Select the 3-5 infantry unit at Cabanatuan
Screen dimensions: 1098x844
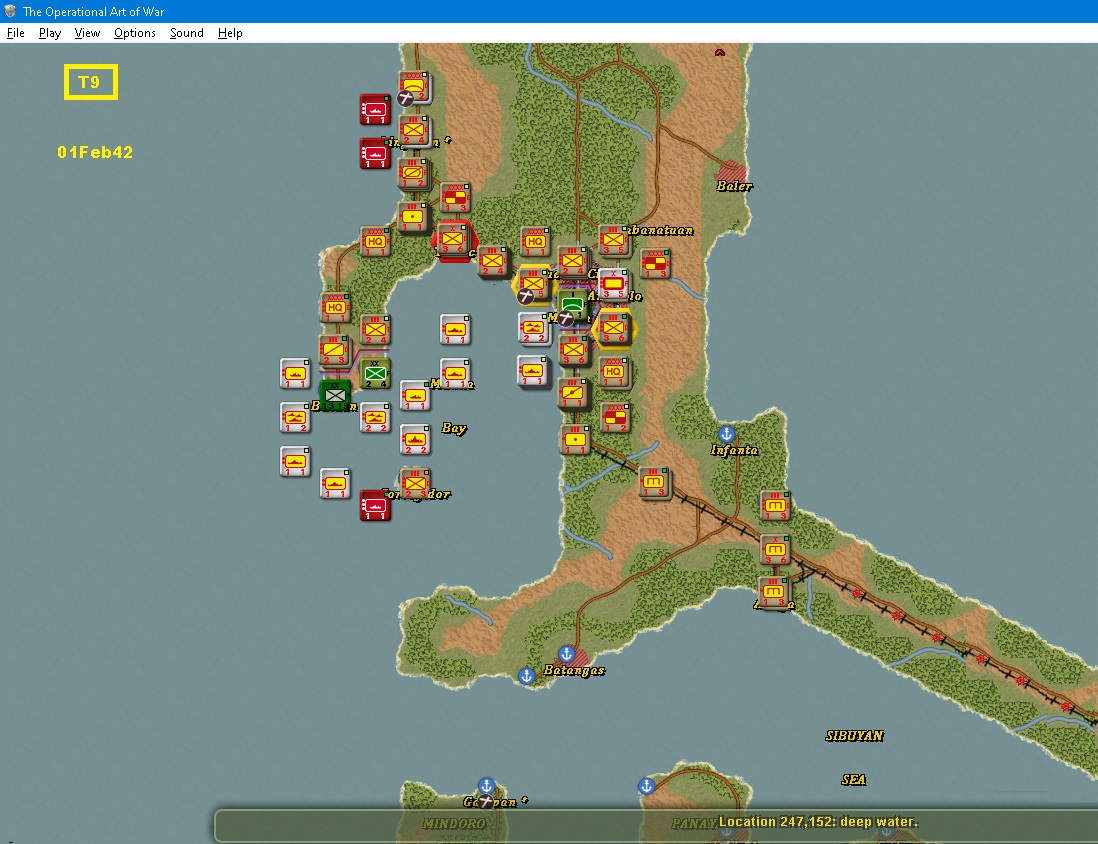pos(613,240)
